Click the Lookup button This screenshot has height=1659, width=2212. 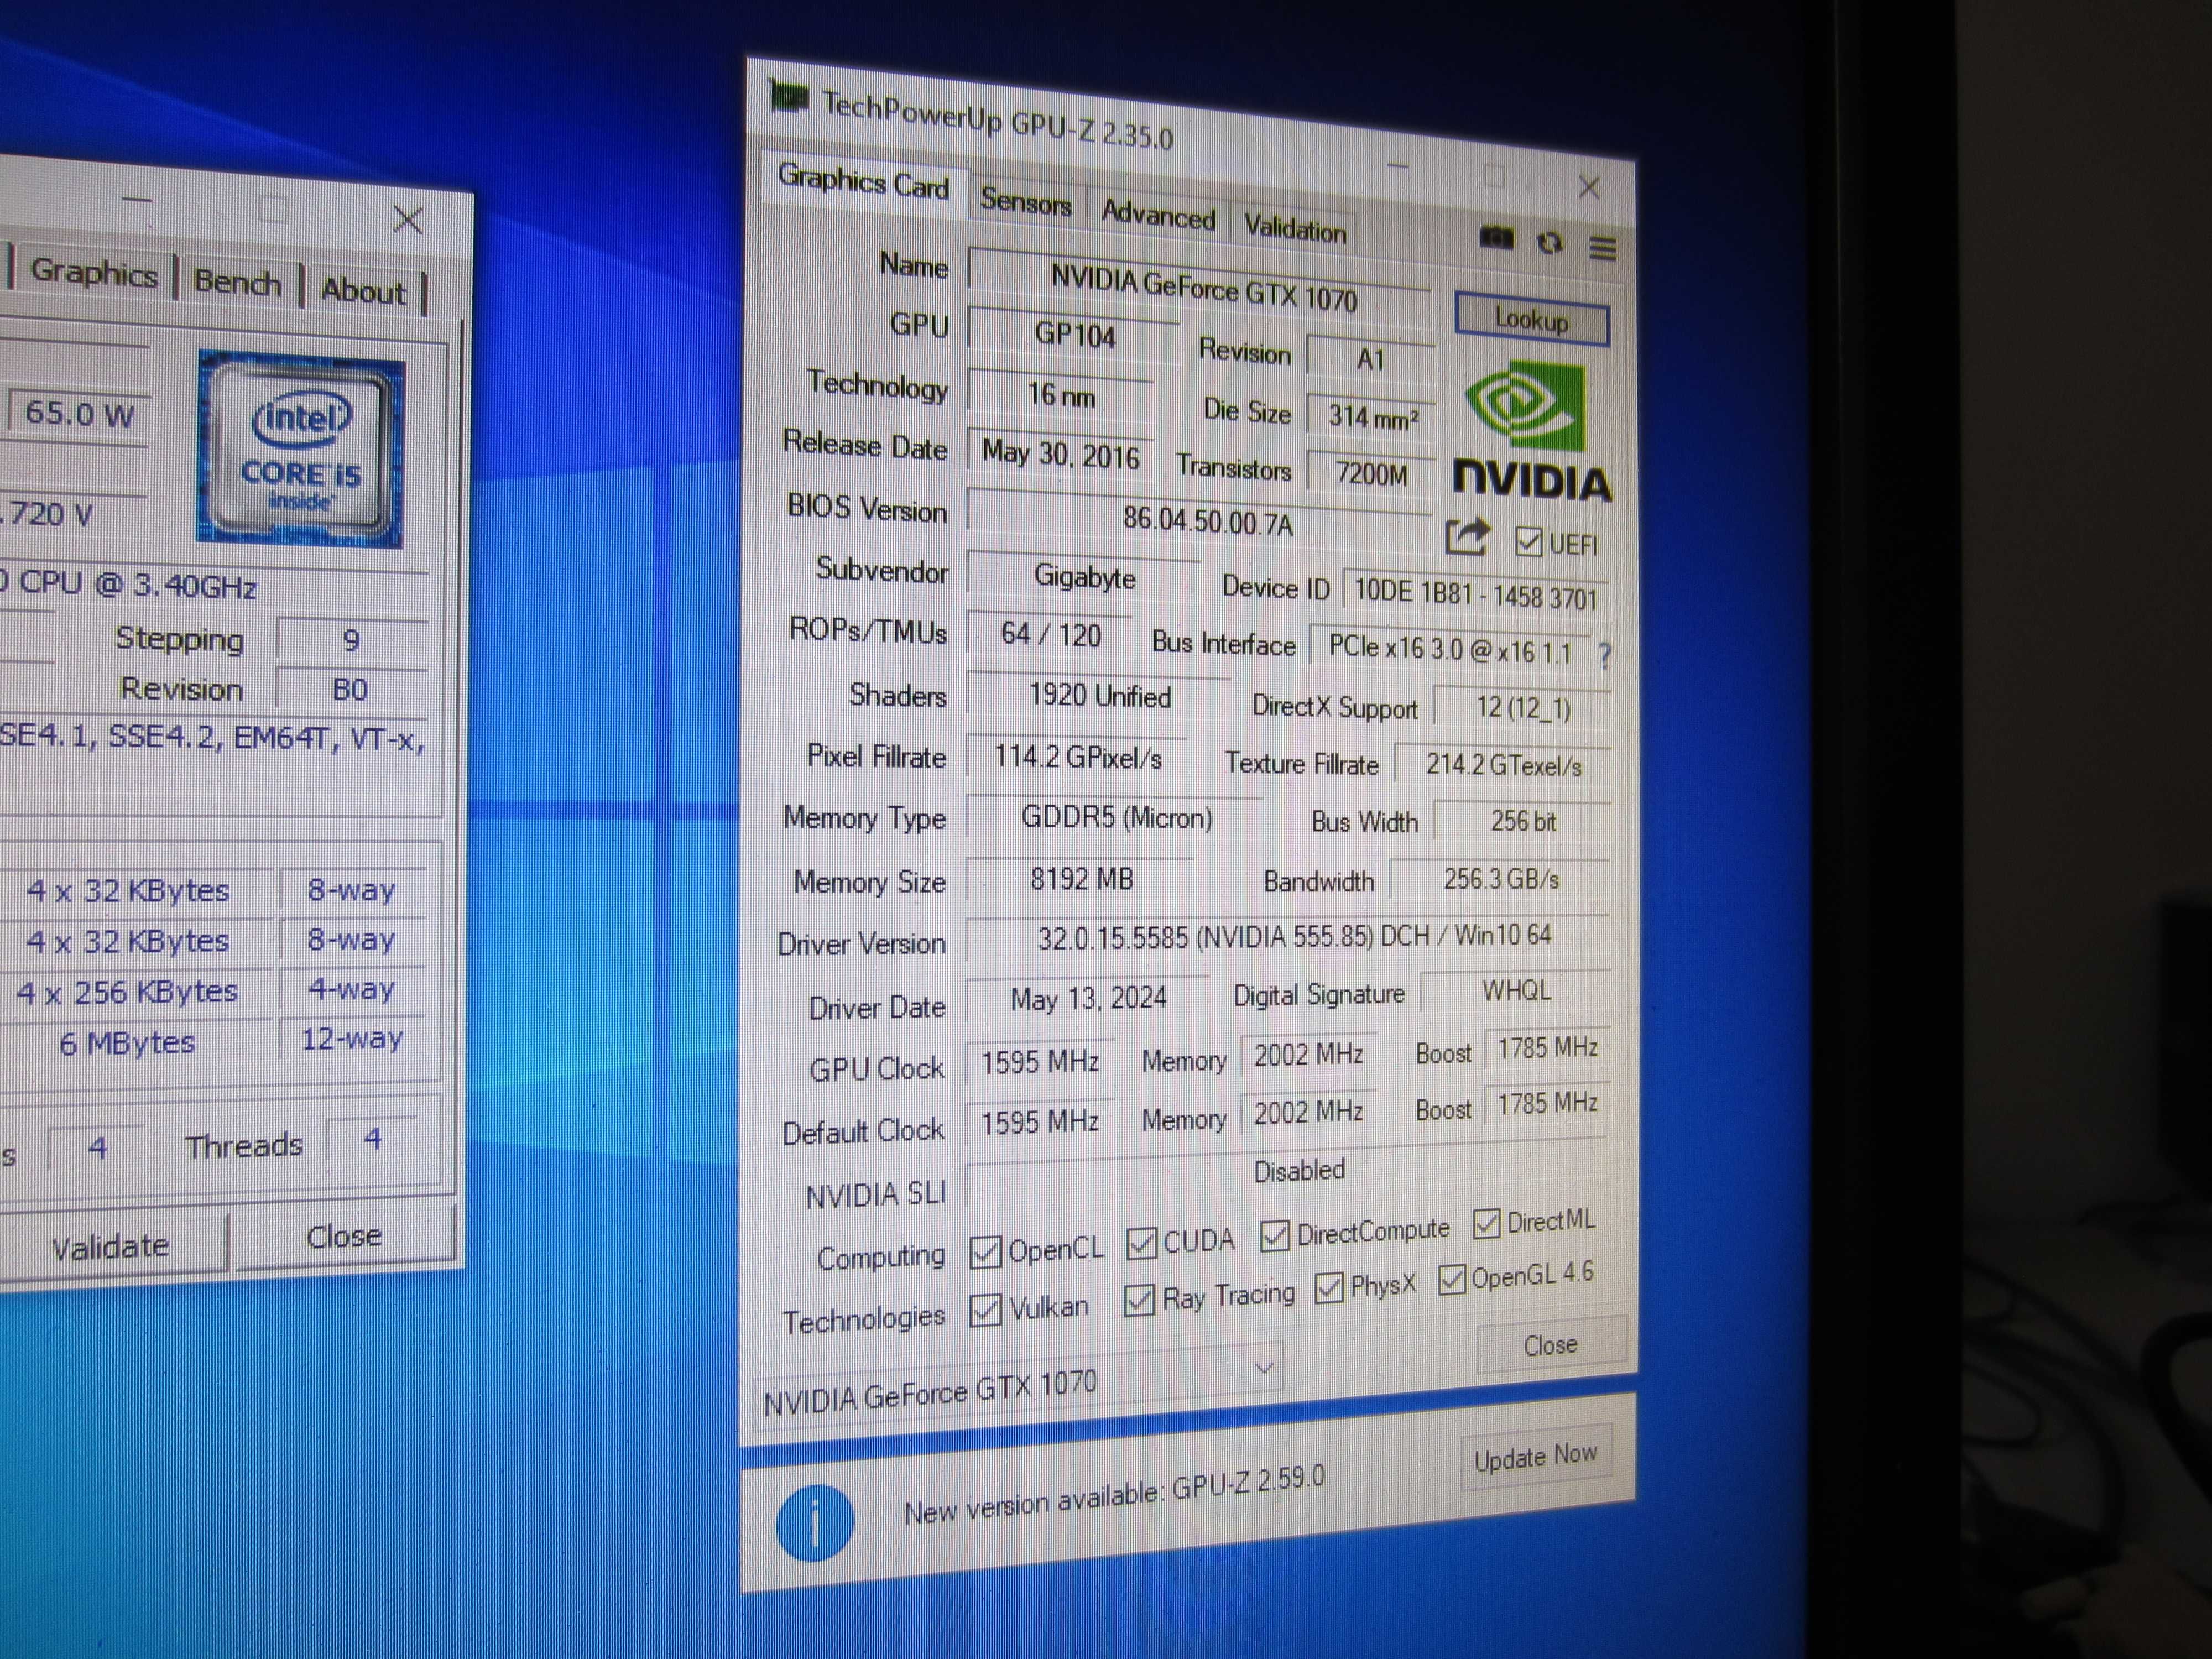[1531, 319]
